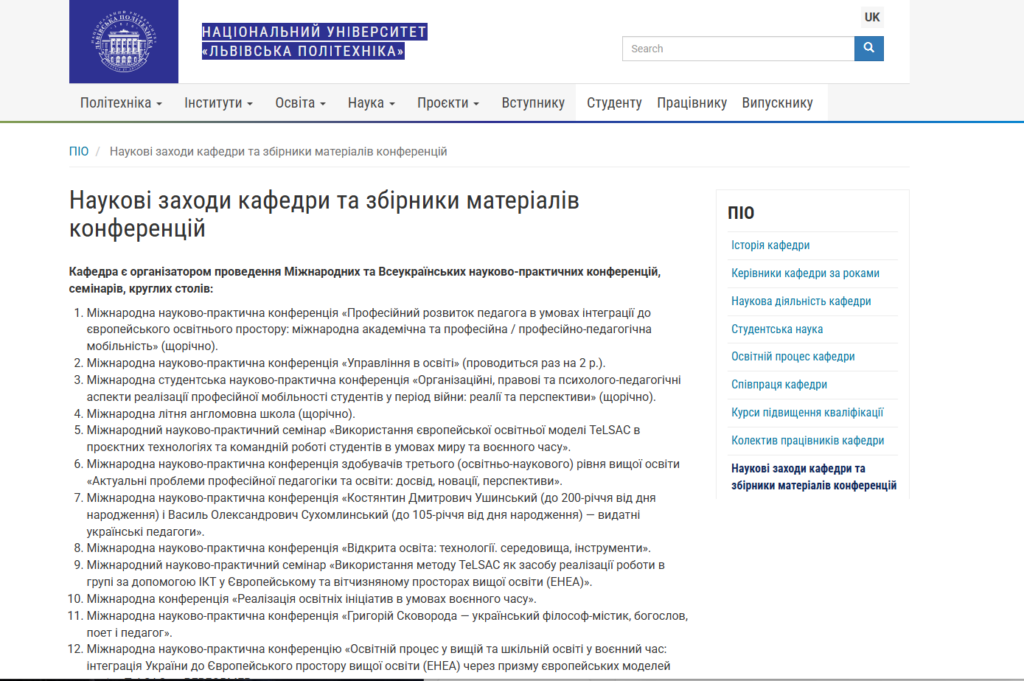Viewport: 1024px width, 681px height.
Task: Open Історія кафедри sidebar link
Action: 770,245
